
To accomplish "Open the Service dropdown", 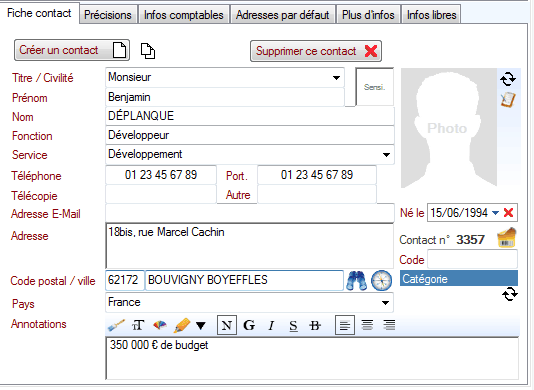I will pos(386,155).
